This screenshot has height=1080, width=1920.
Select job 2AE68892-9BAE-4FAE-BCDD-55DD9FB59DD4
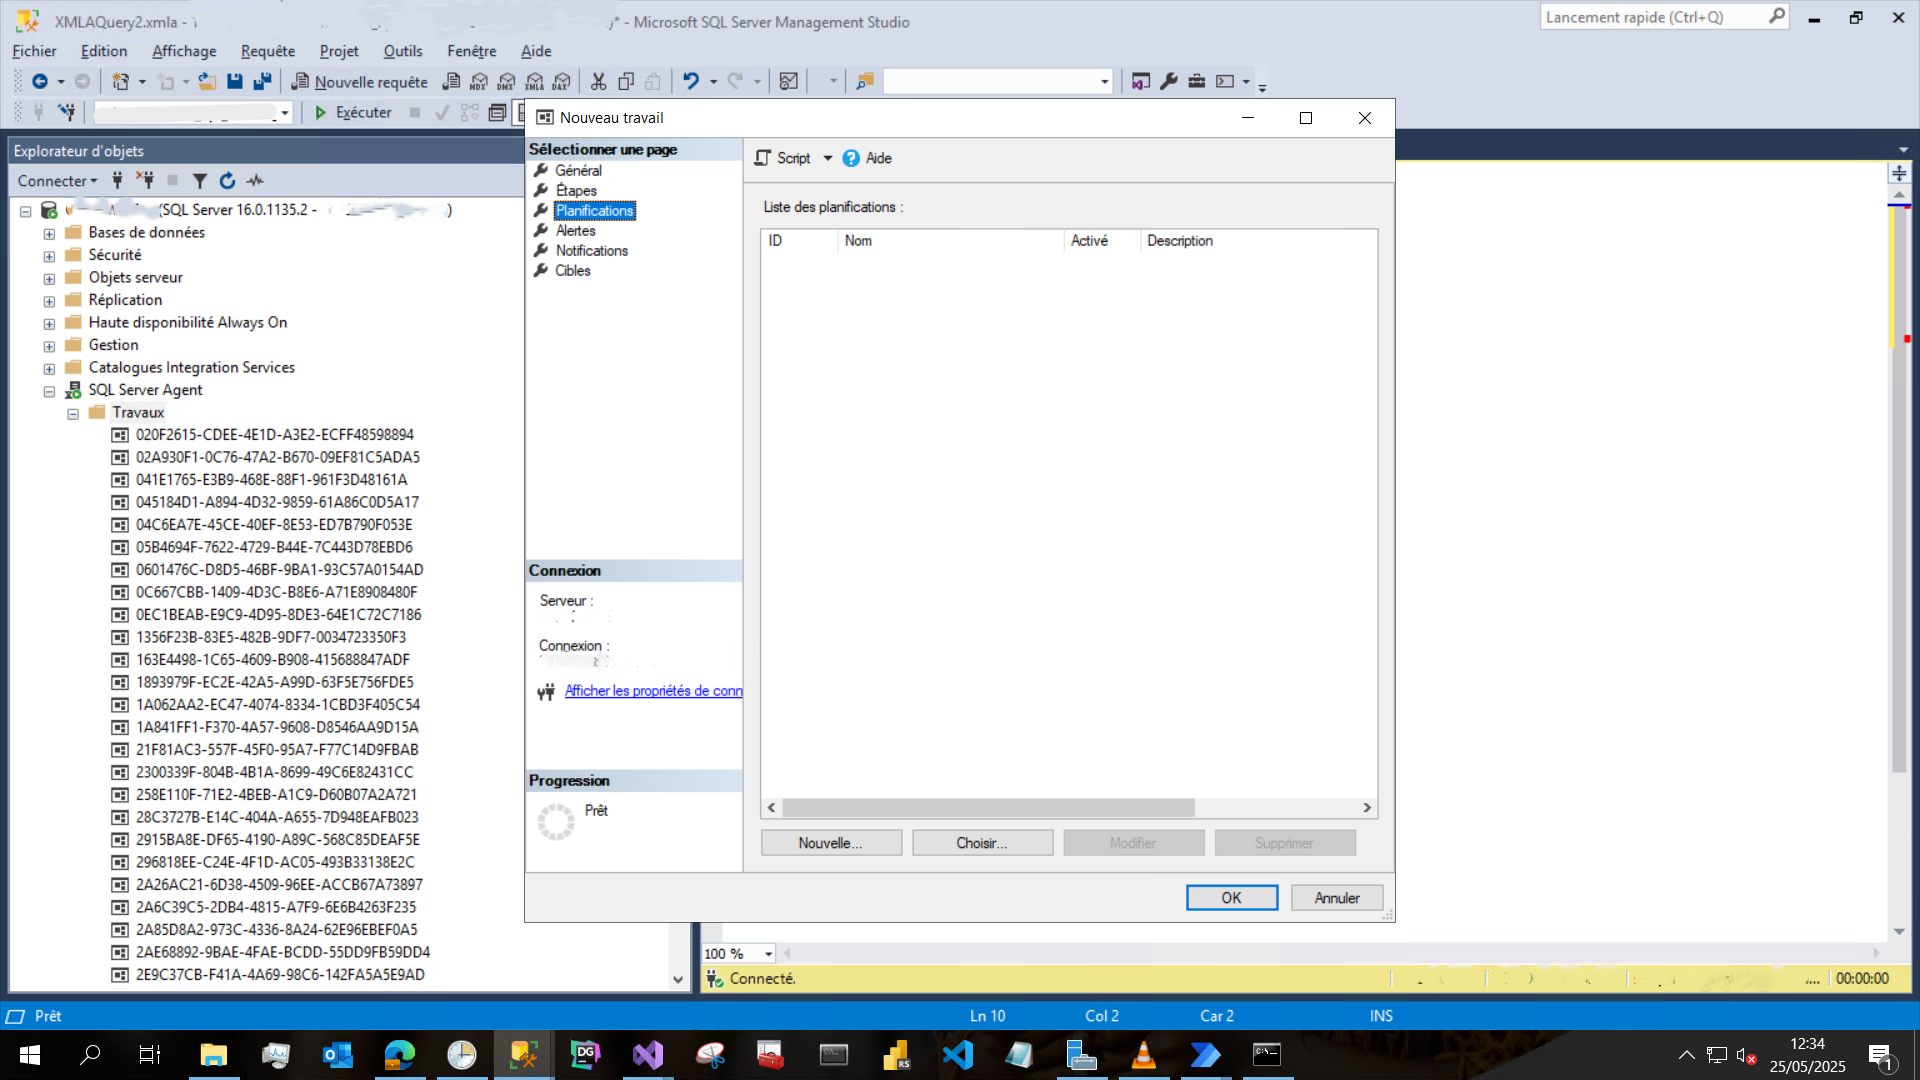283,952
